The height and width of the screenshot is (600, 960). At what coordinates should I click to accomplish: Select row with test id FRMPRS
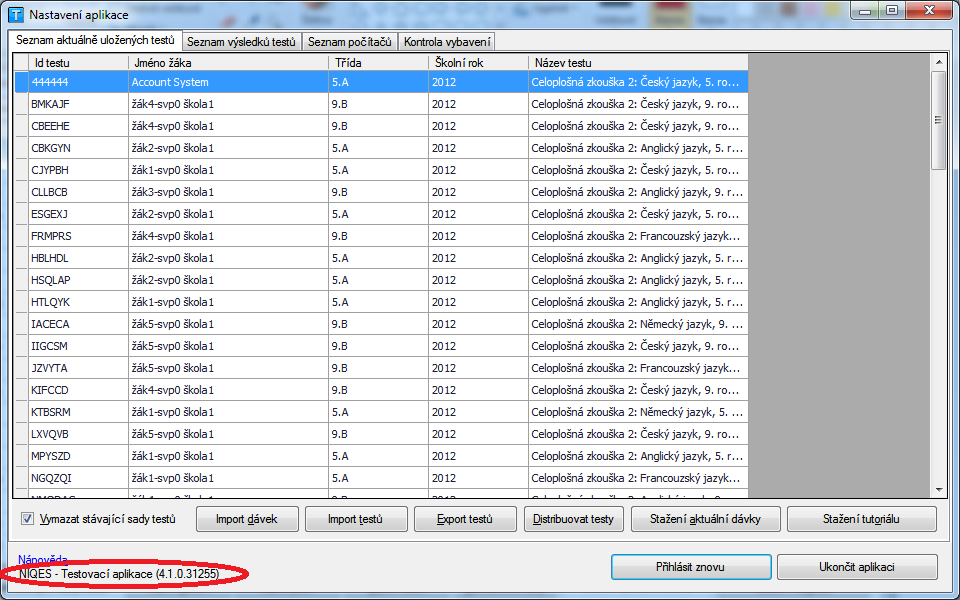click(x=381, y=236)
